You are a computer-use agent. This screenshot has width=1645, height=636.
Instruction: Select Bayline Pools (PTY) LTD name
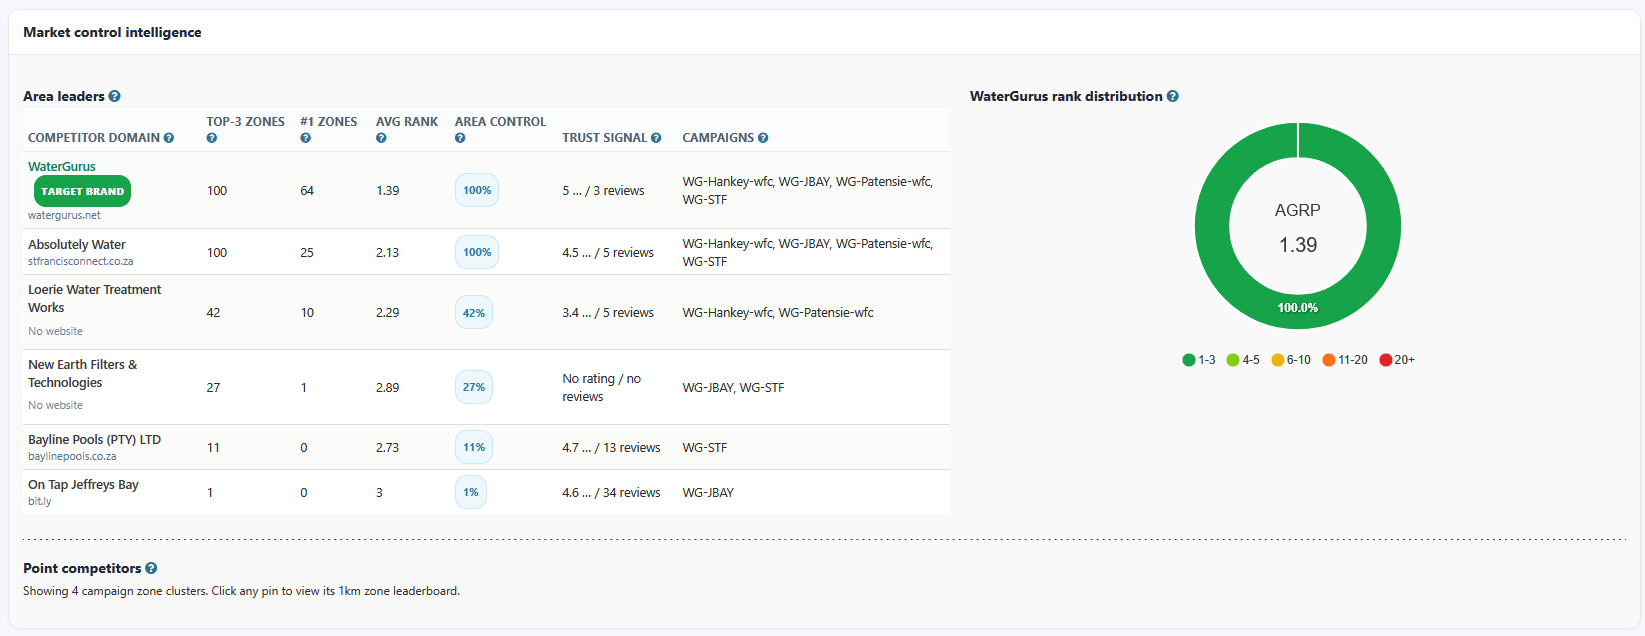94,439
